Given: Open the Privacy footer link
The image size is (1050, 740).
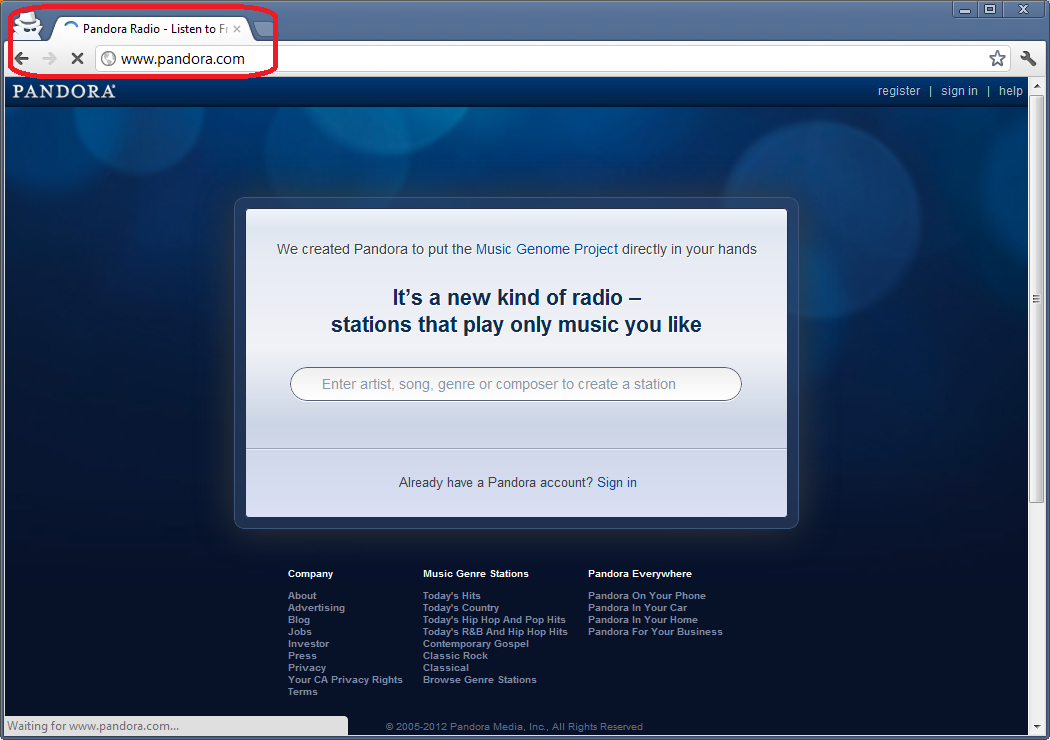Looking at the screenshot, I should click(307, 668).
